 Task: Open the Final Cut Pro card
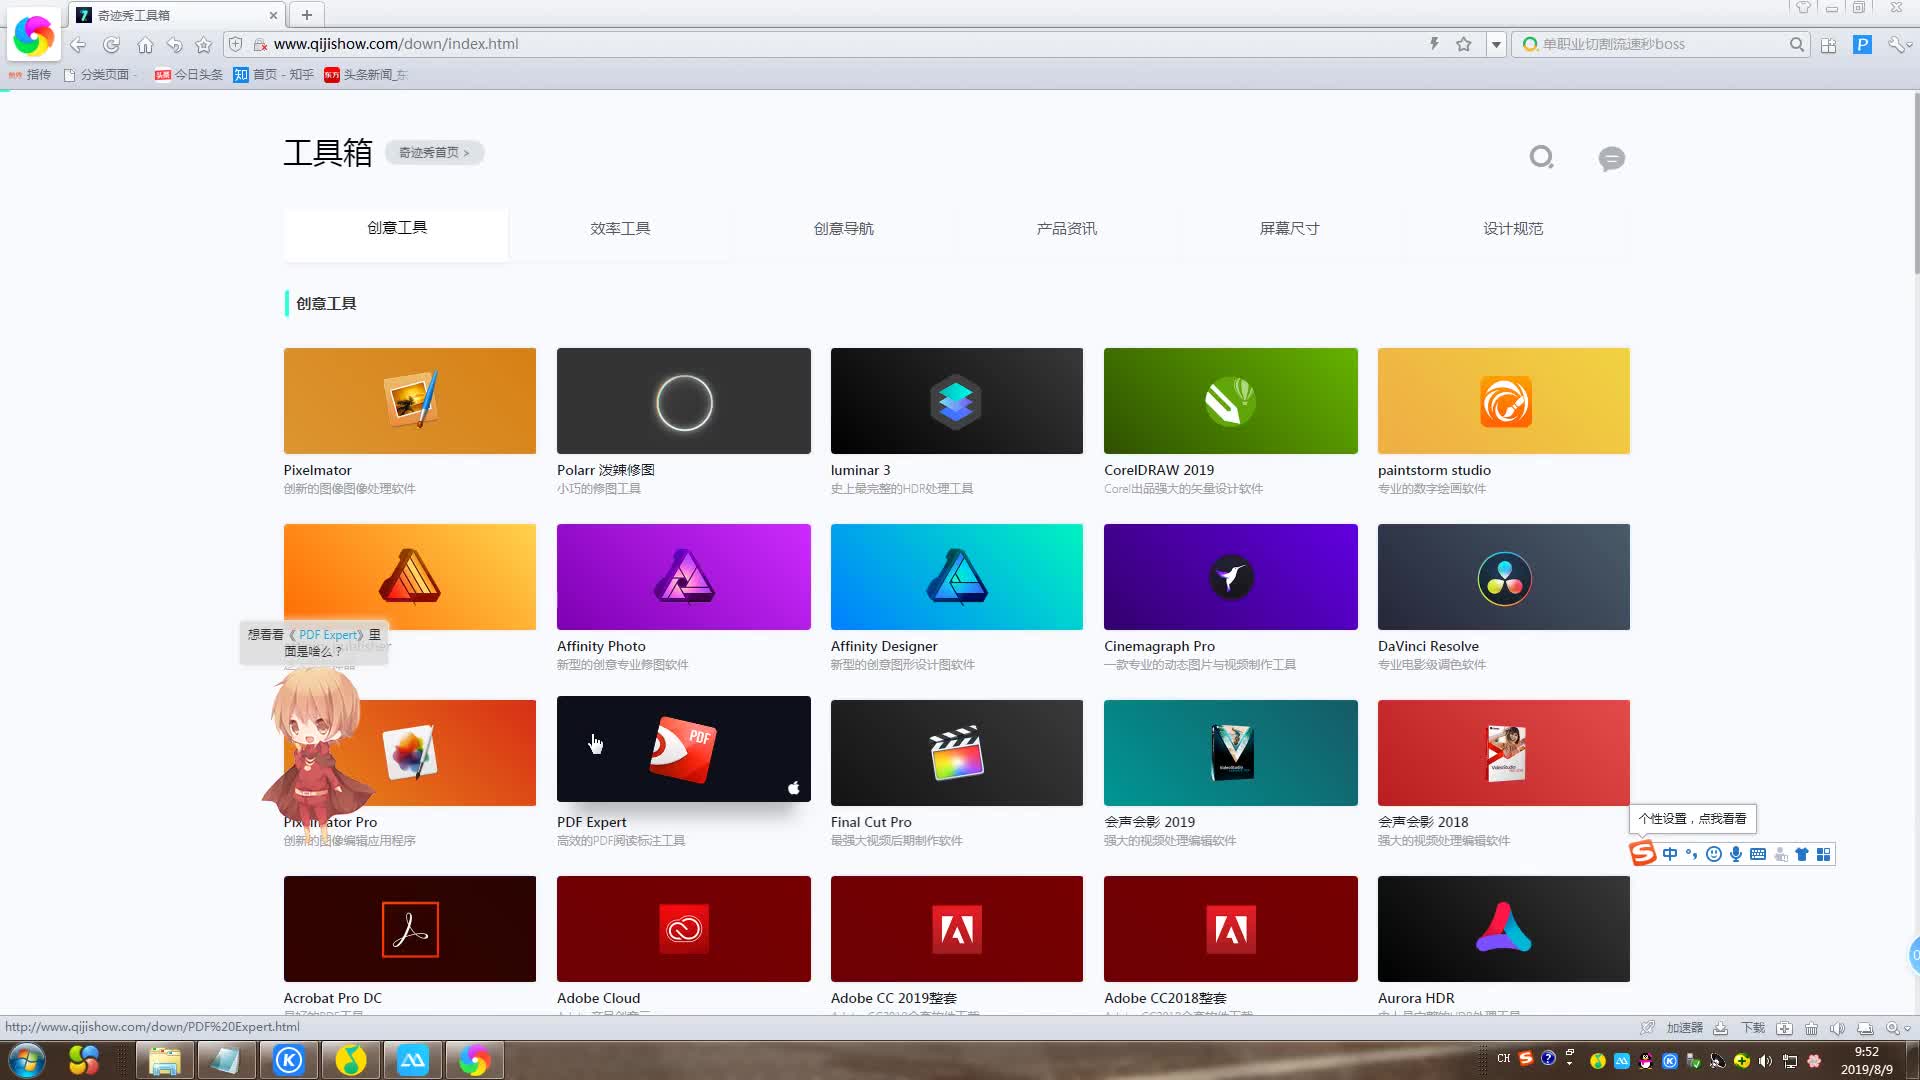pos(956,753)
